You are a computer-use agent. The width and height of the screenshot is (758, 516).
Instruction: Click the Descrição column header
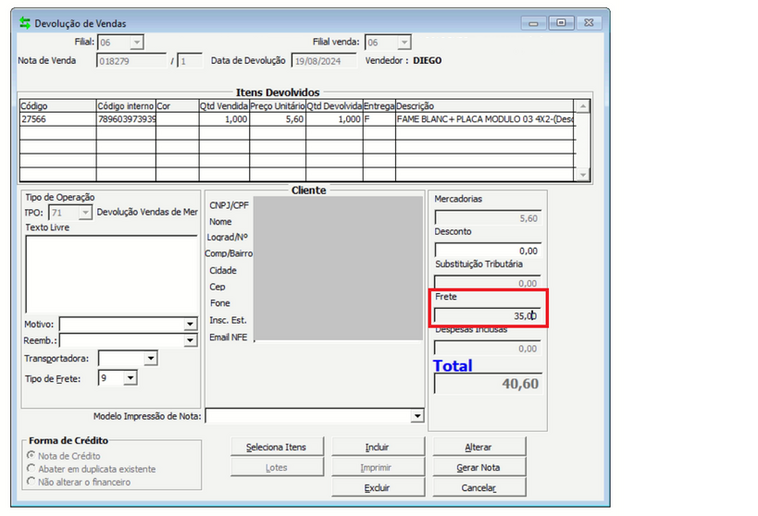pyautogui.click(x=484, y=106)
